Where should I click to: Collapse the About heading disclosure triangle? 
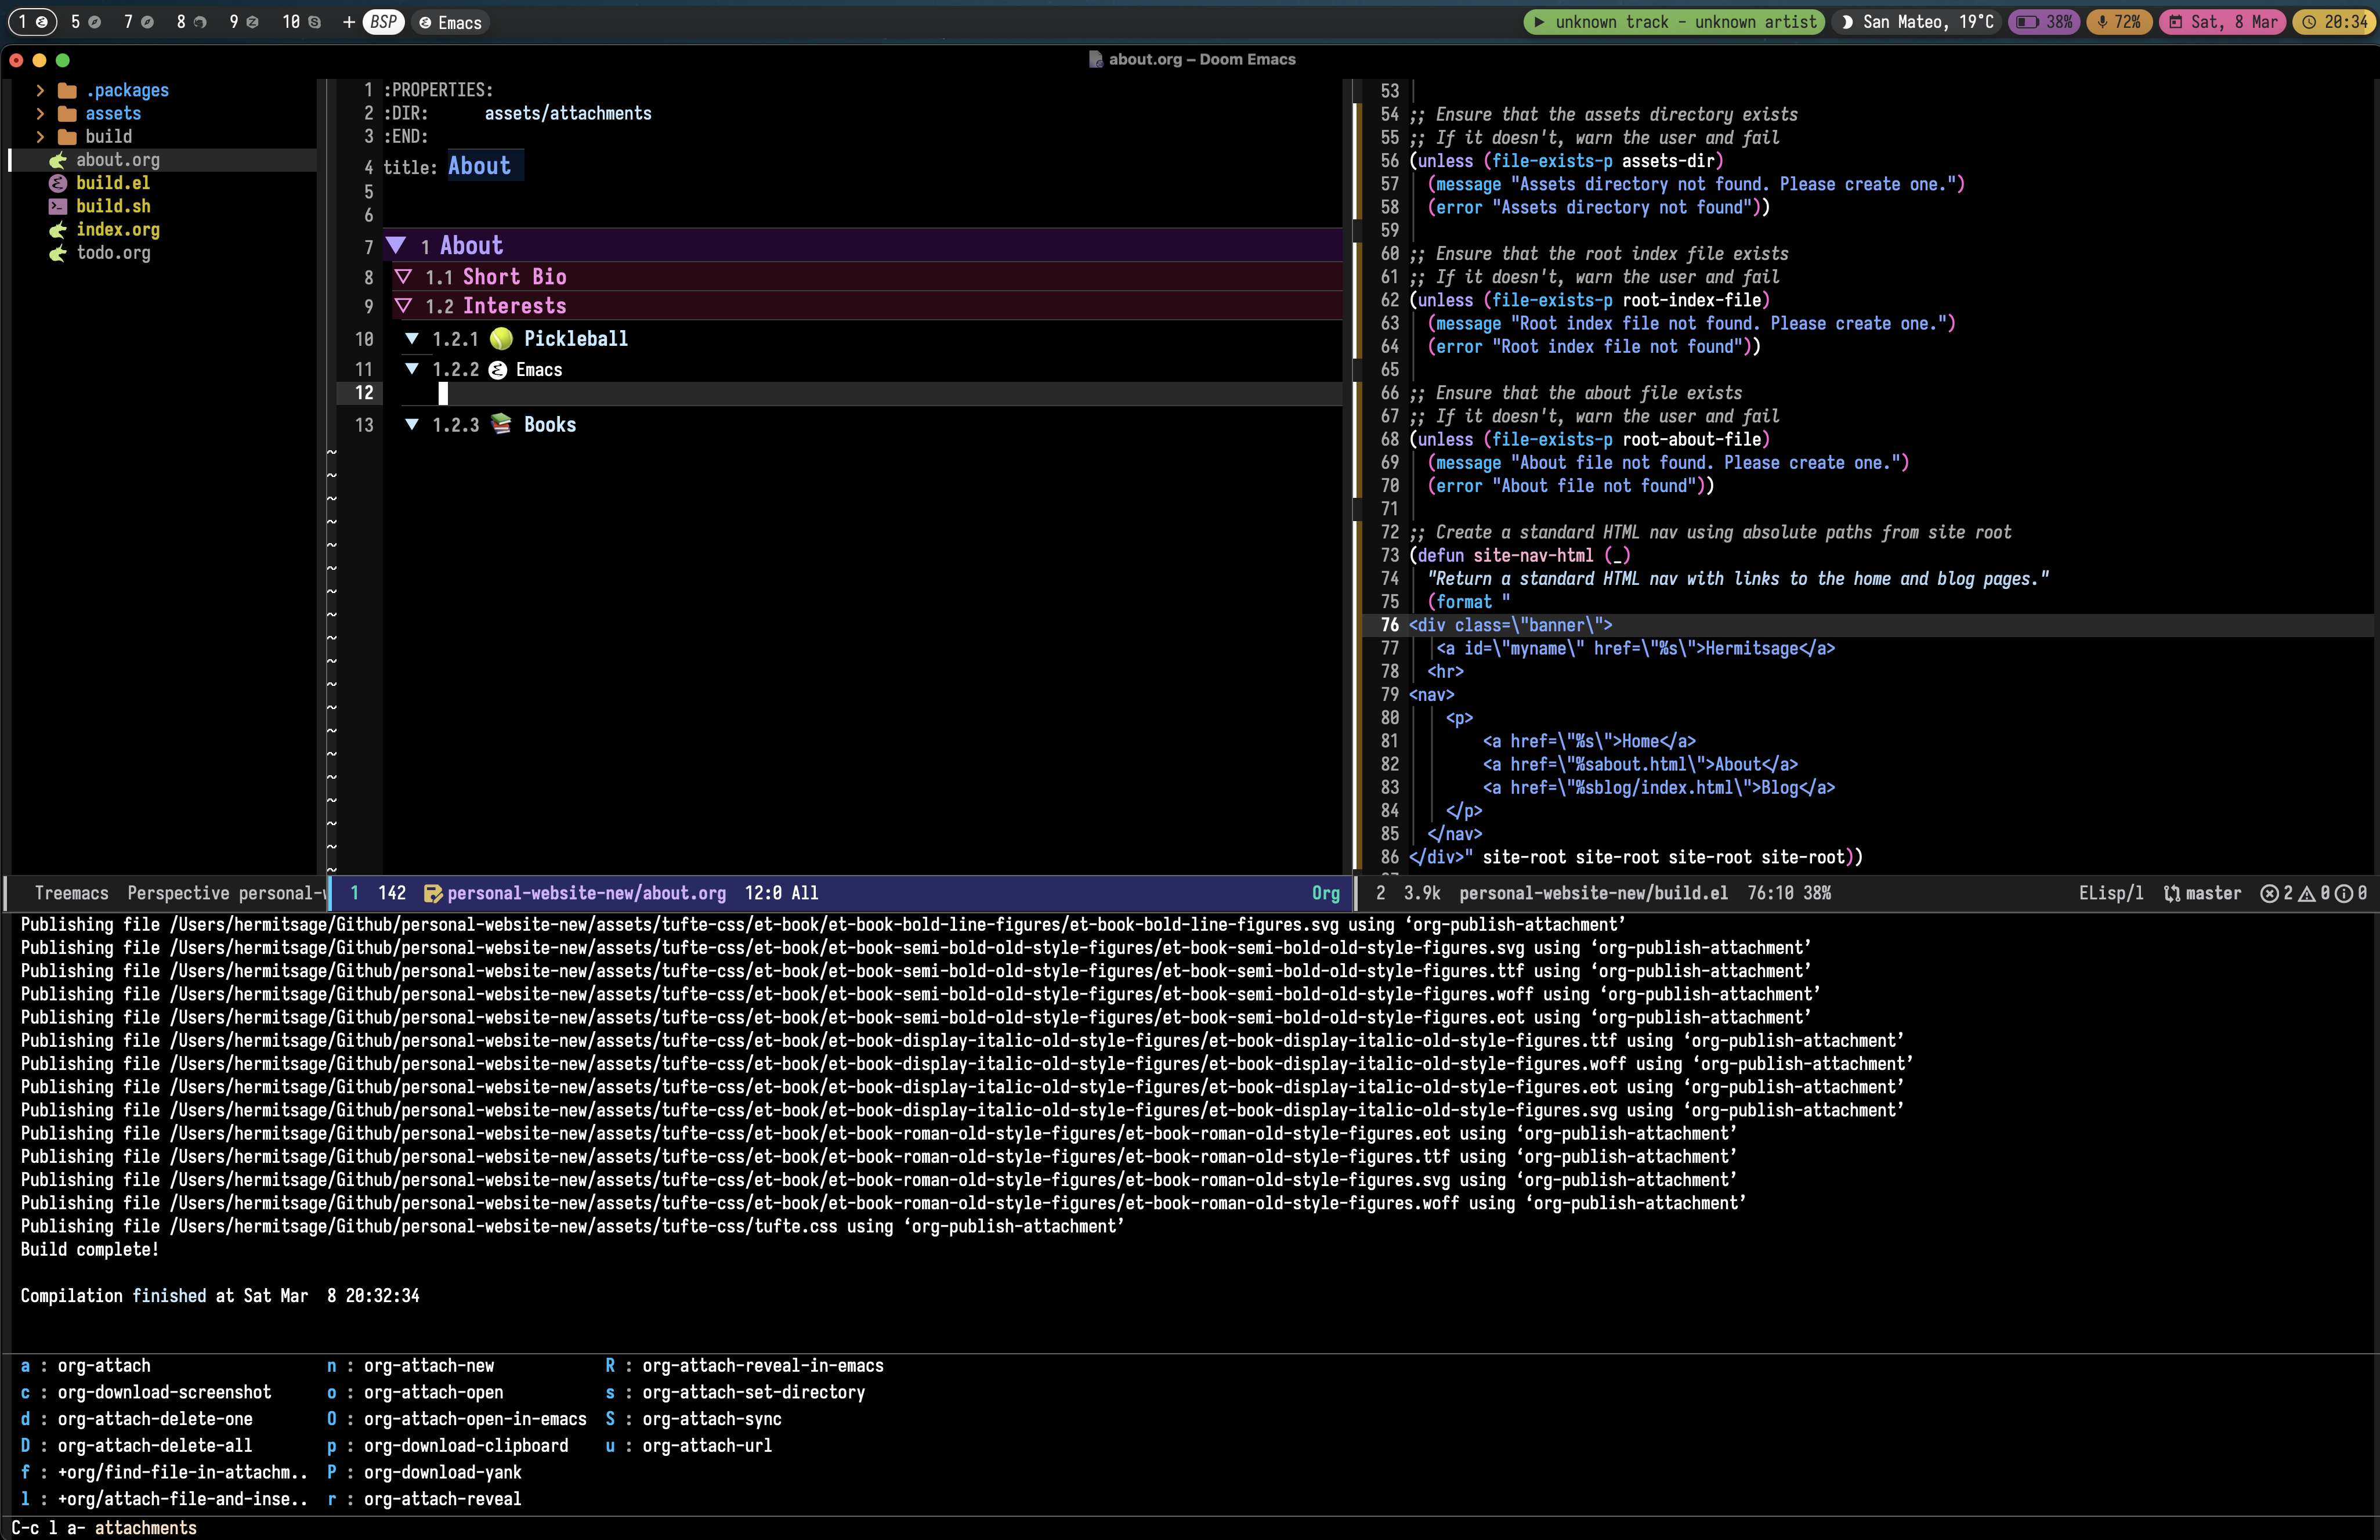[x=397, y=244]
